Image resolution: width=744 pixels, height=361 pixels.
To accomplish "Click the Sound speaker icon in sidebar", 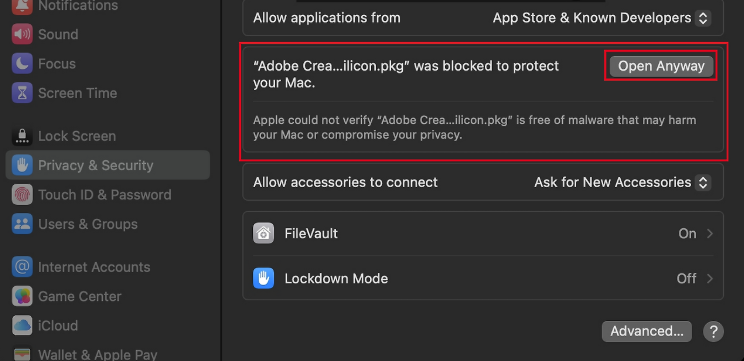I will [22, 34].
